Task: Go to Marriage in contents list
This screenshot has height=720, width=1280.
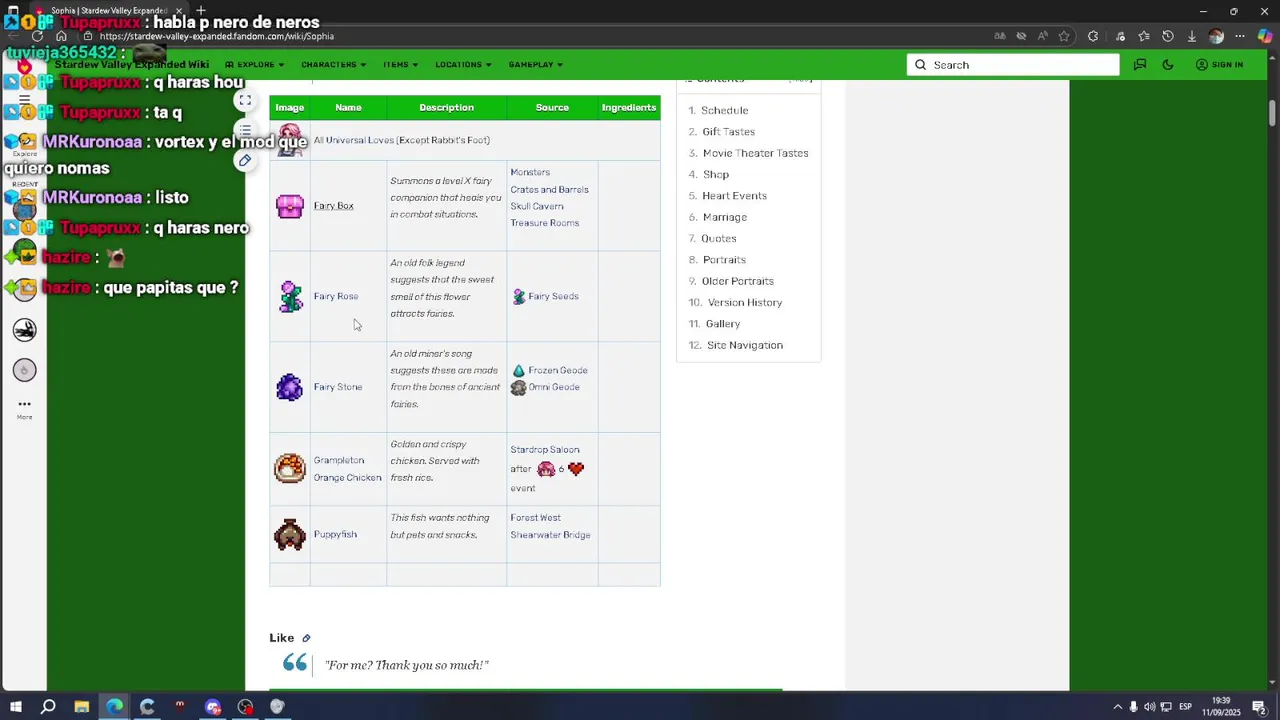Action: click(724, 218)
